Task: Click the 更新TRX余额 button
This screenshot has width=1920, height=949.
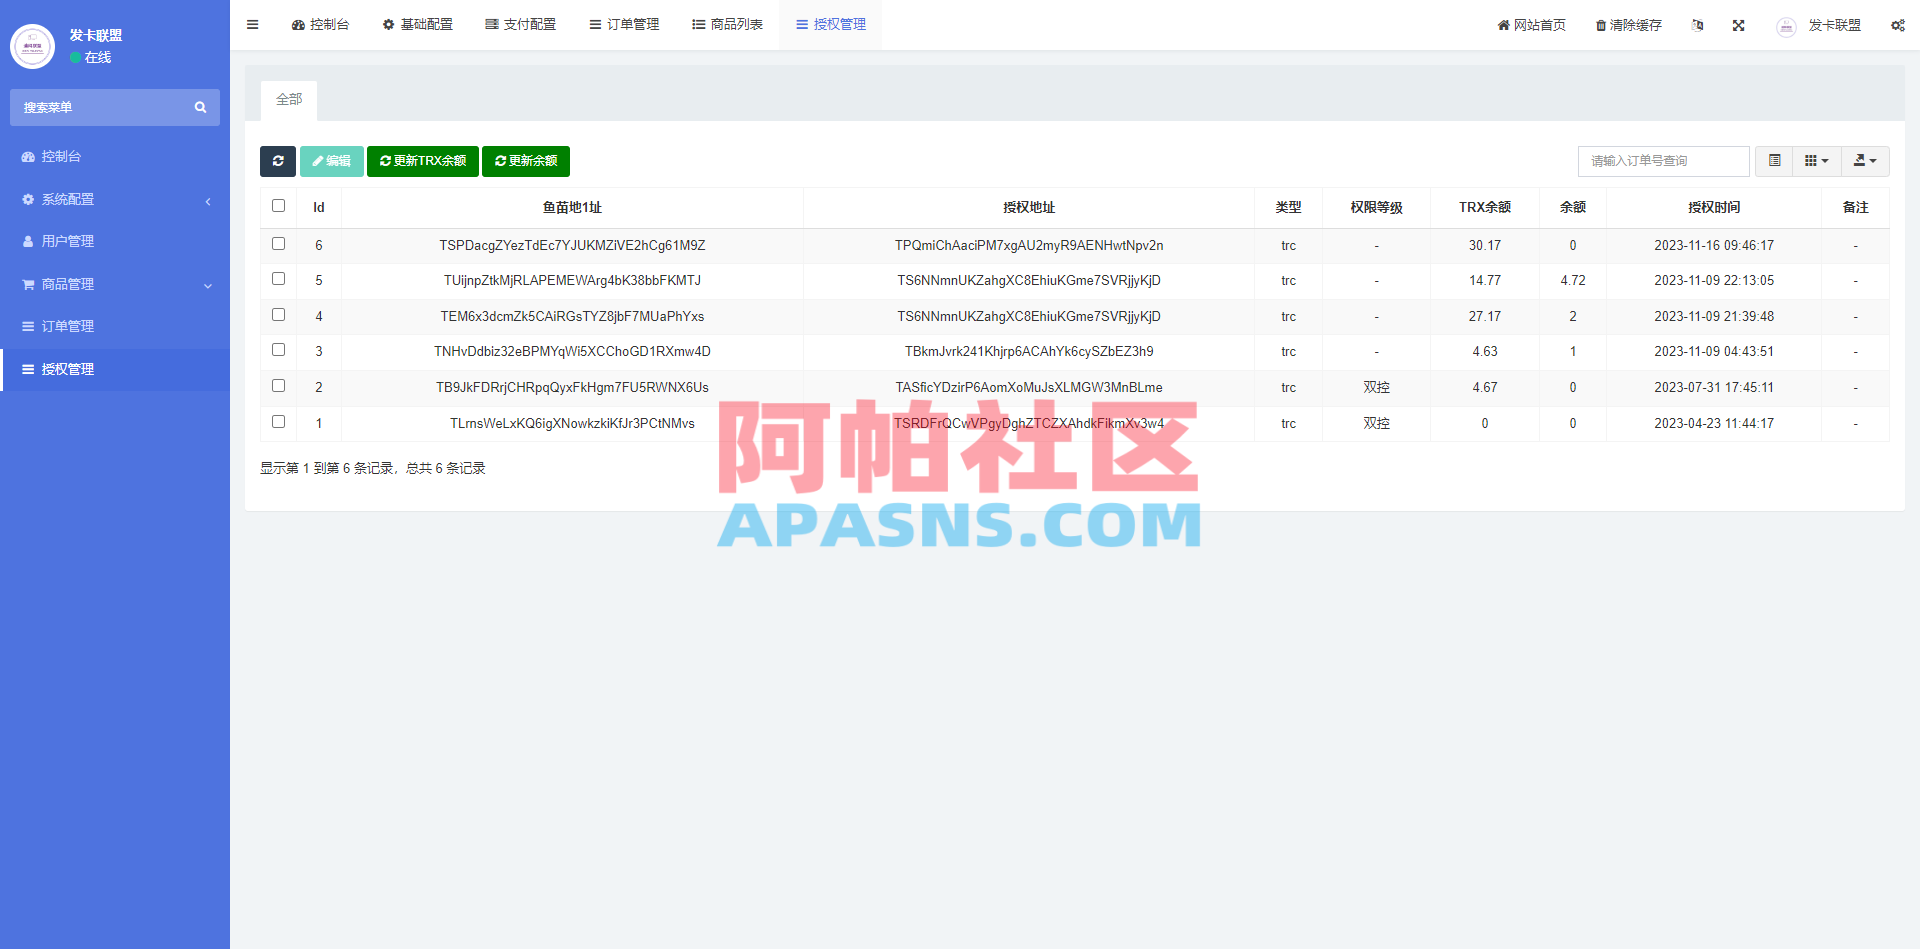Action: (x=423, y=161)
